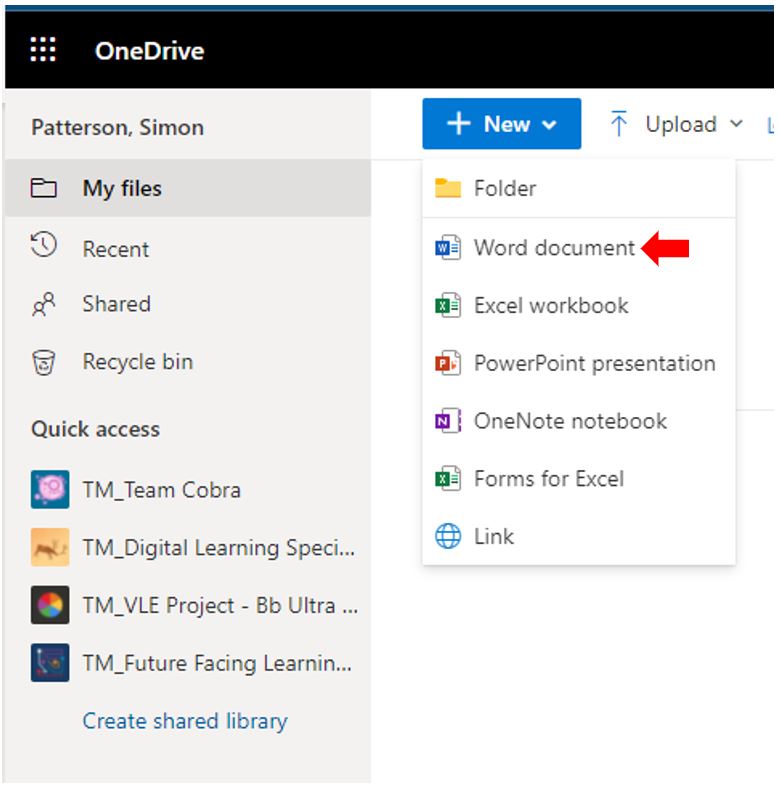The width and height of the screenshot is (778, 788).
Task: Open TM_Future Facing Learnin... text link
Action: (x=217, y=663)
